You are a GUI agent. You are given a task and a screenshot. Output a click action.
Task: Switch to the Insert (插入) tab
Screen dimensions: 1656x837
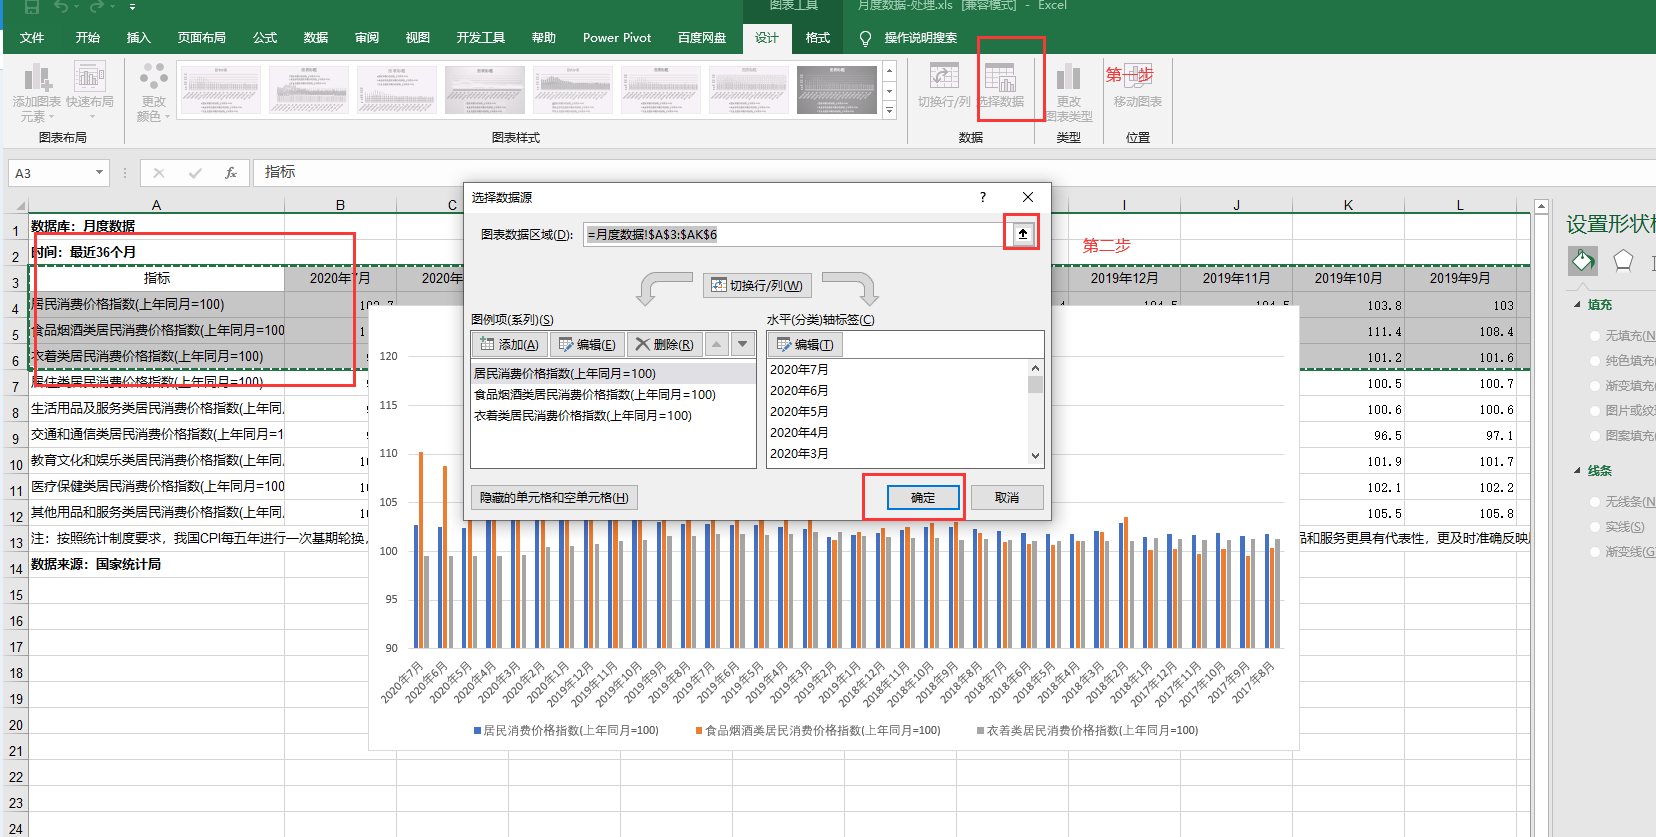(x=138, y=38)
